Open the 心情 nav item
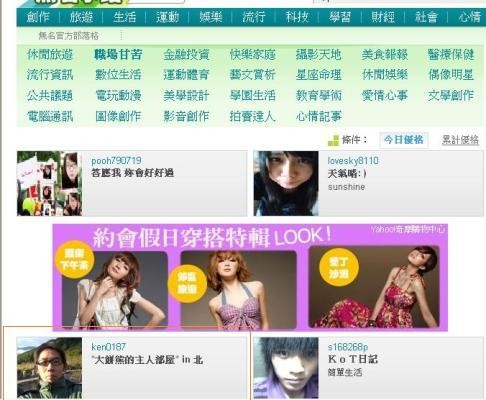486x400 pixels. click(x=470, y=17)
